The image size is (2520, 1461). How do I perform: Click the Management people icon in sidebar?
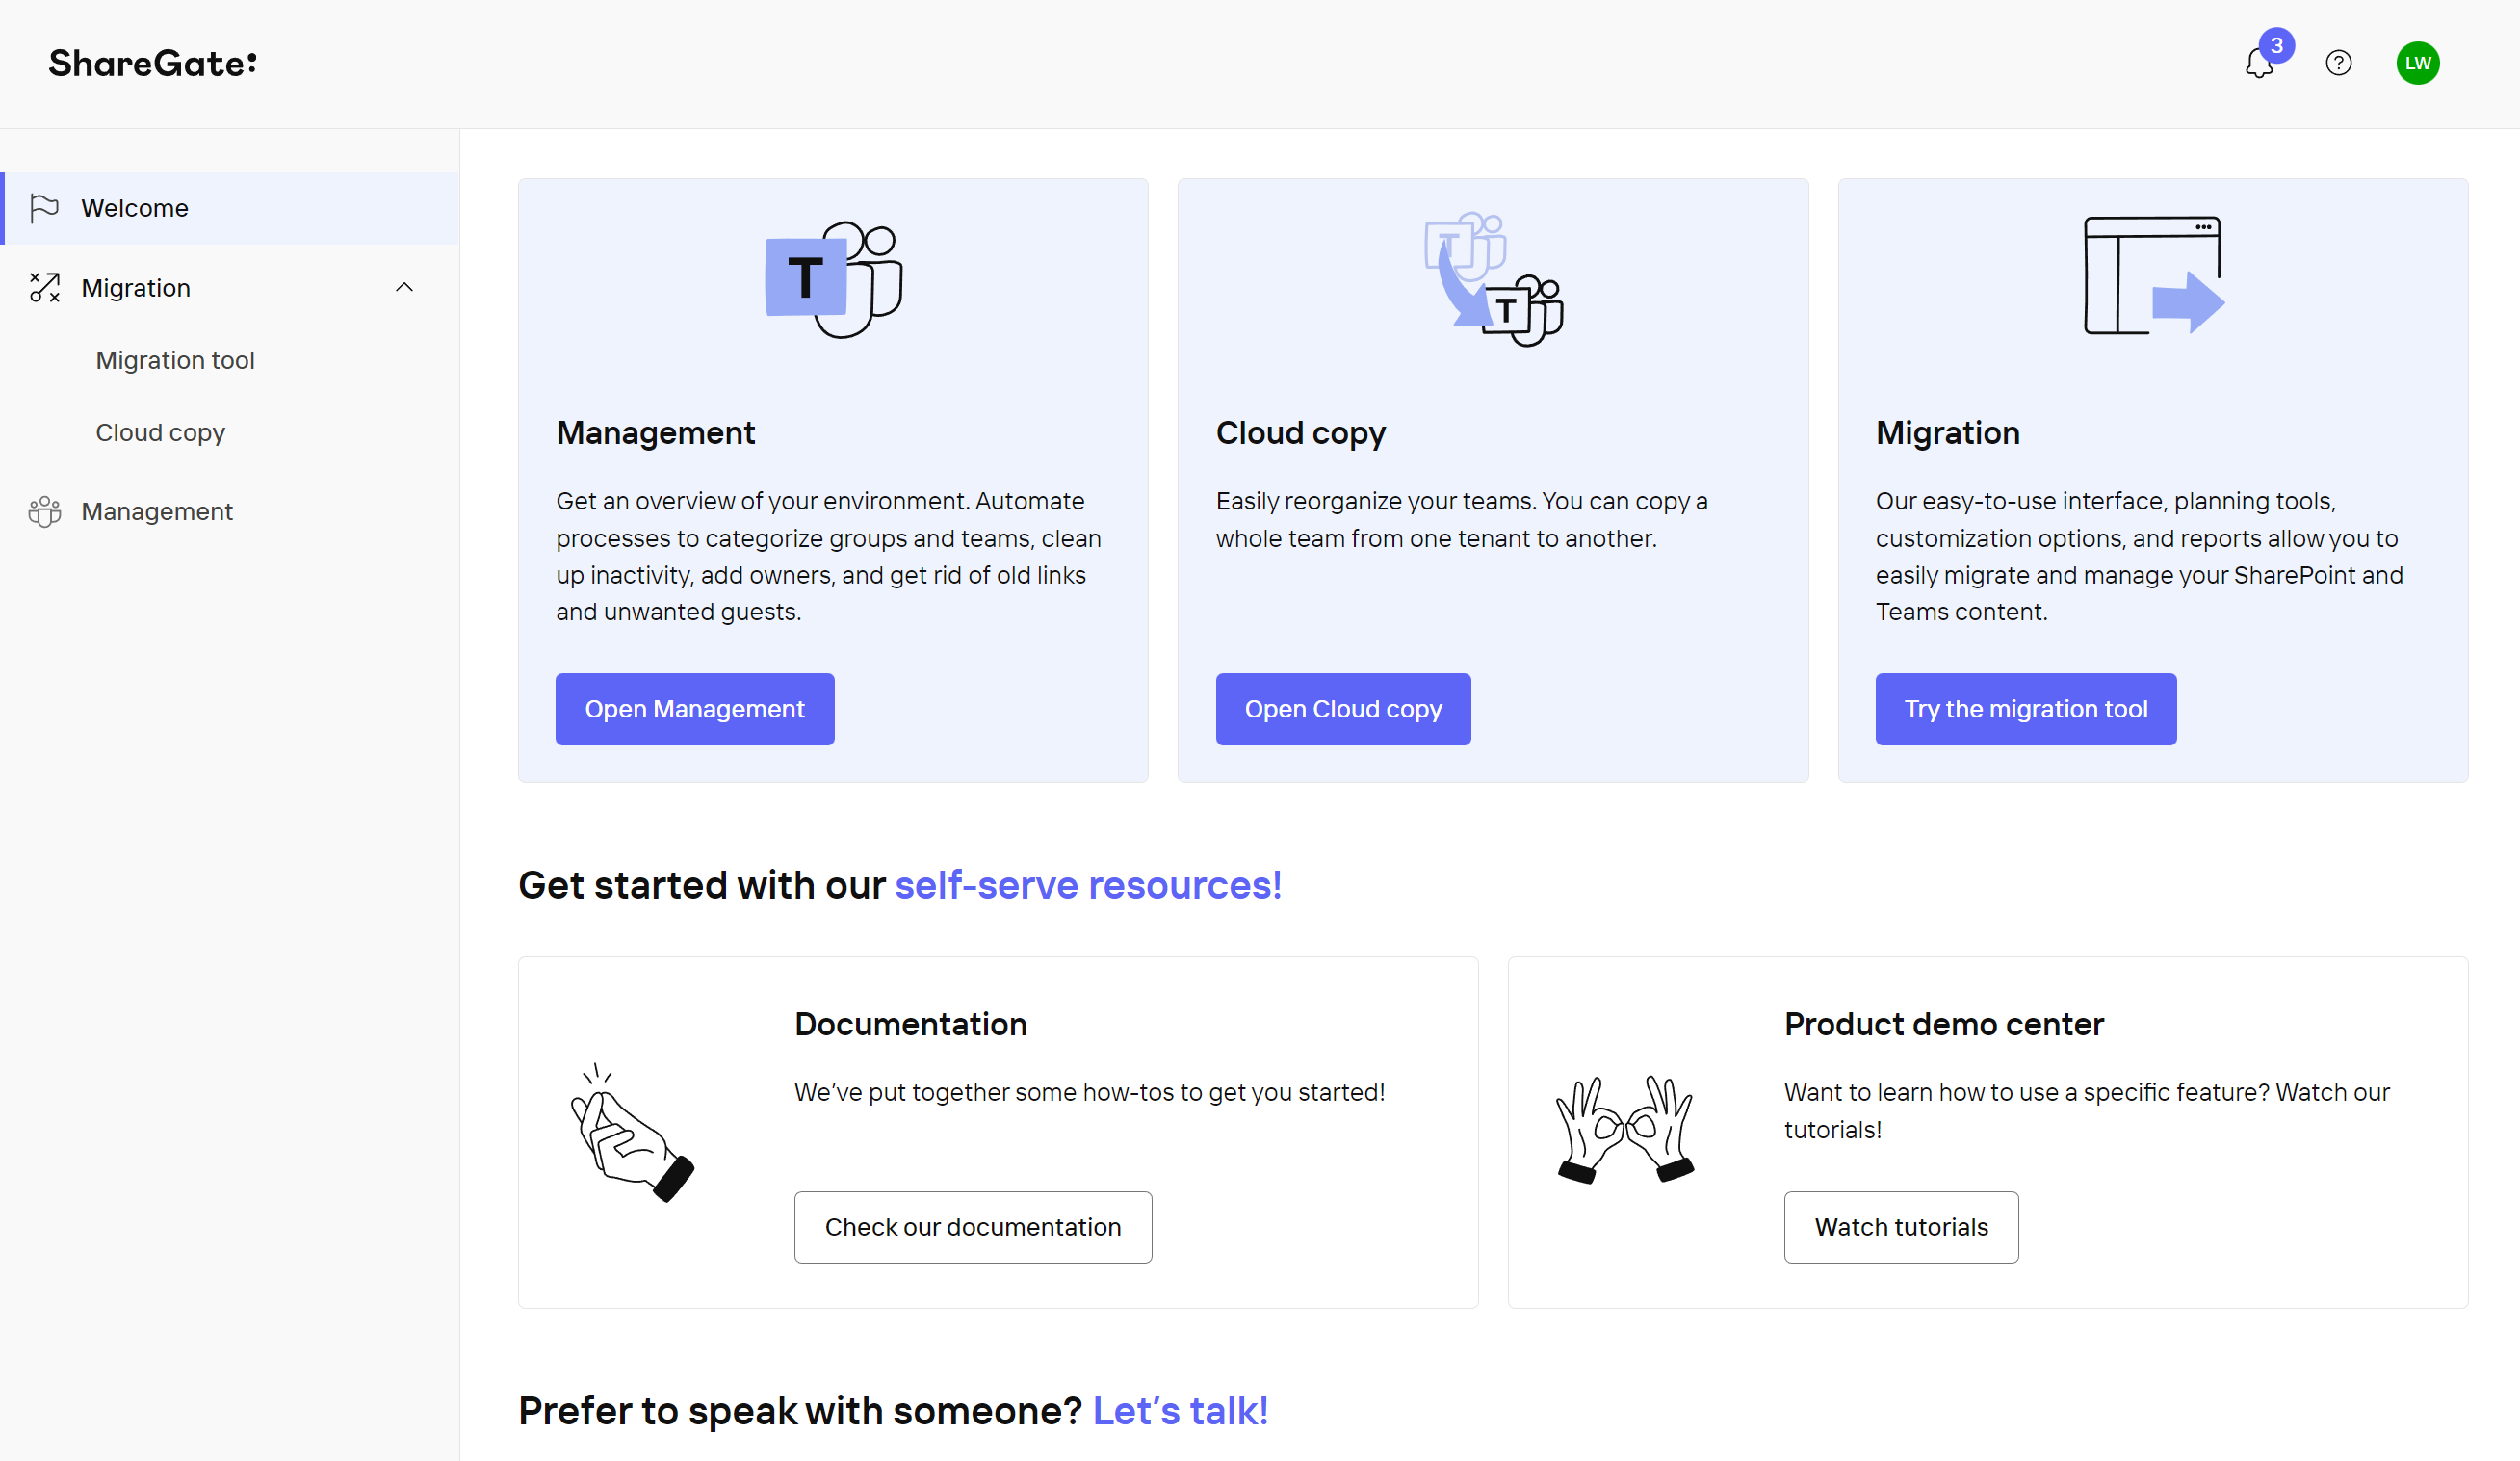(x=44, y=512)
